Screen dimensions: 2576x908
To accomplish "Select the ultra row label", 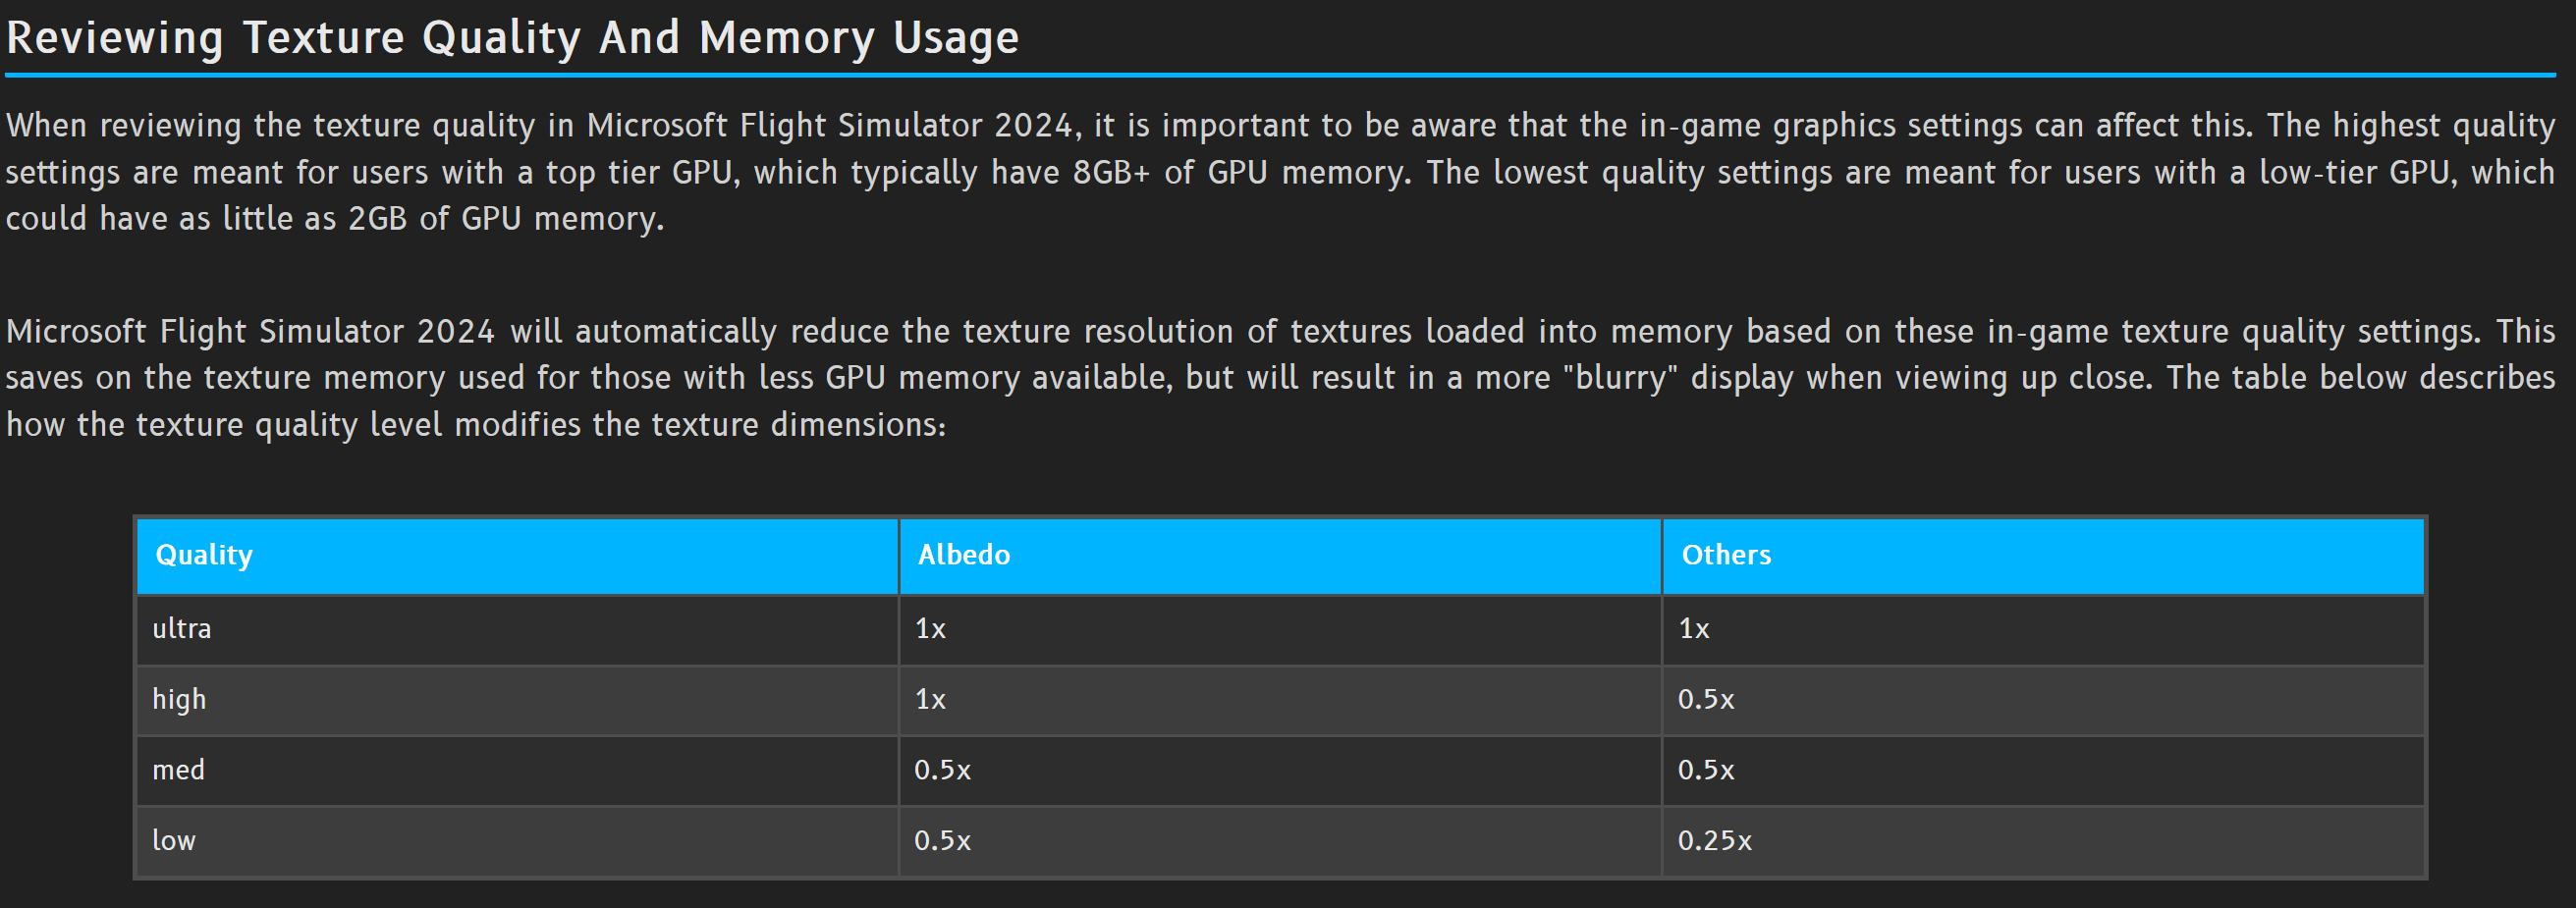I will click(181, 629).
